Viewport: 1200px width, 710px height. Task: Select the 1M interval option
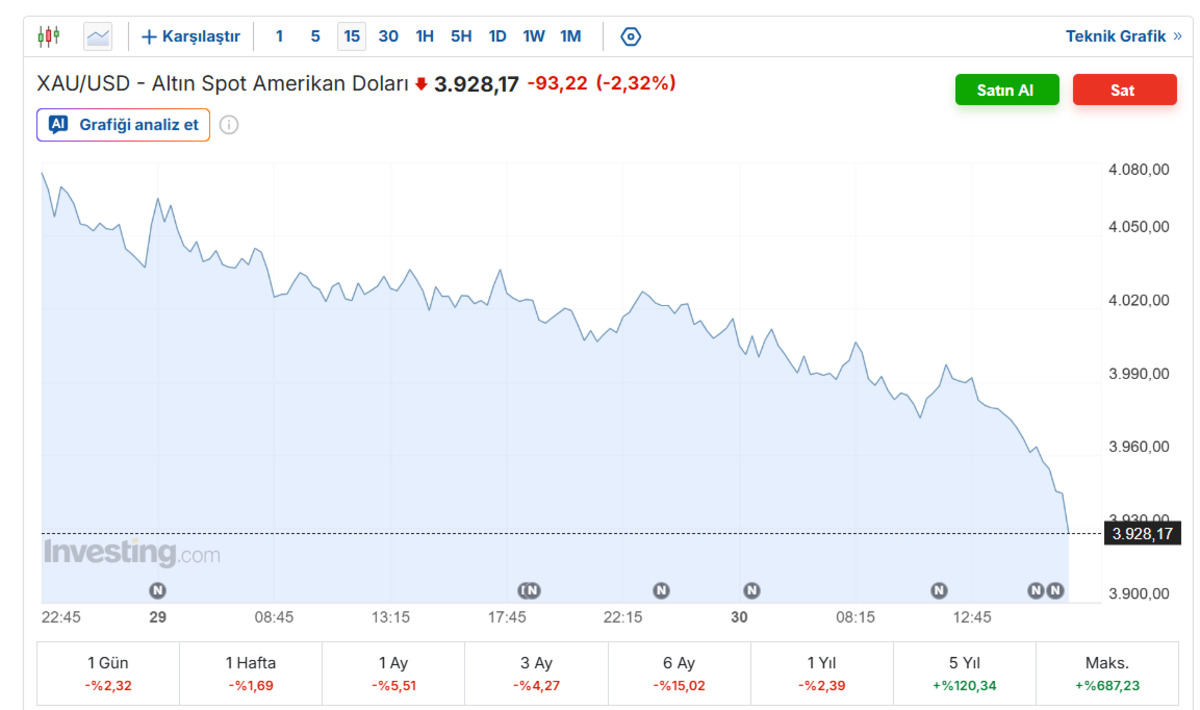coord(570,37)
